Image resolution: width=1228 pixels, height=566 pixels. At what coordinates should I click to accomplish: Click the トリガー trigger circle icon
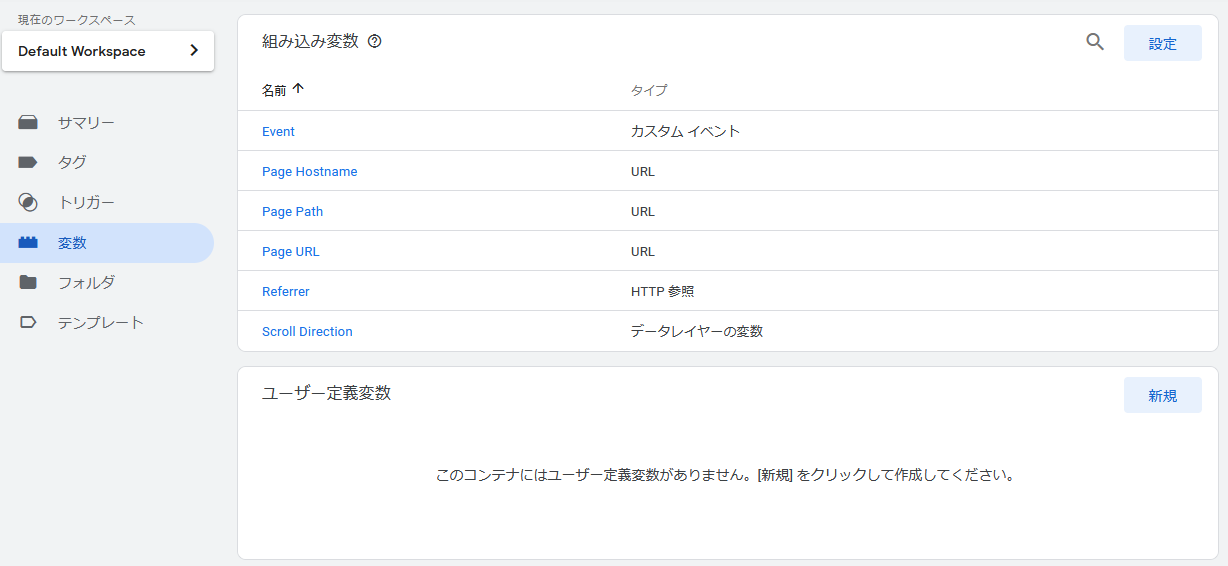tap(28, 202)
